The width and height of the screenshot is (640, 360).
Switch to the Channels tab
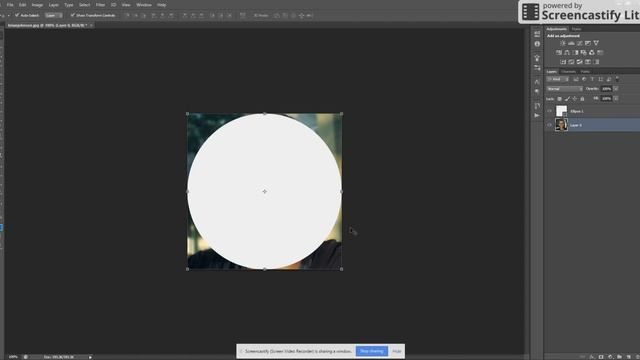[569, 72]
